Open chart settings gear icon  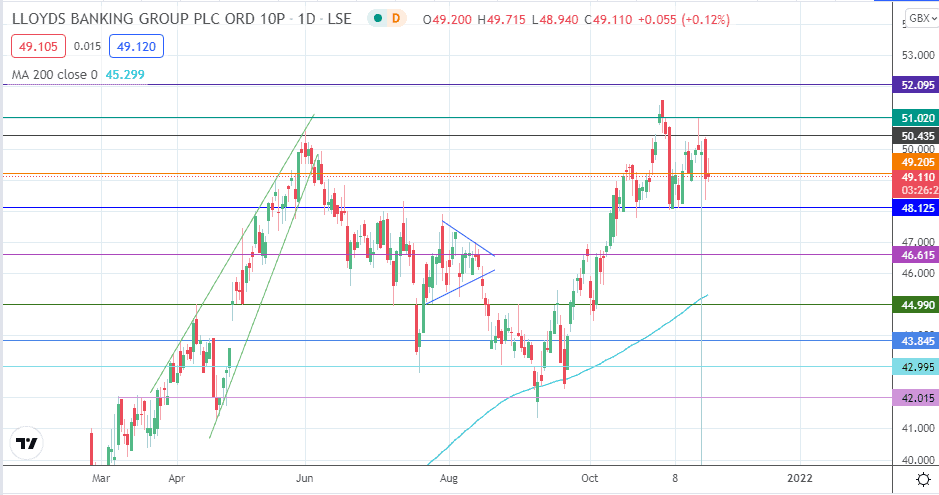coord(923,479)
